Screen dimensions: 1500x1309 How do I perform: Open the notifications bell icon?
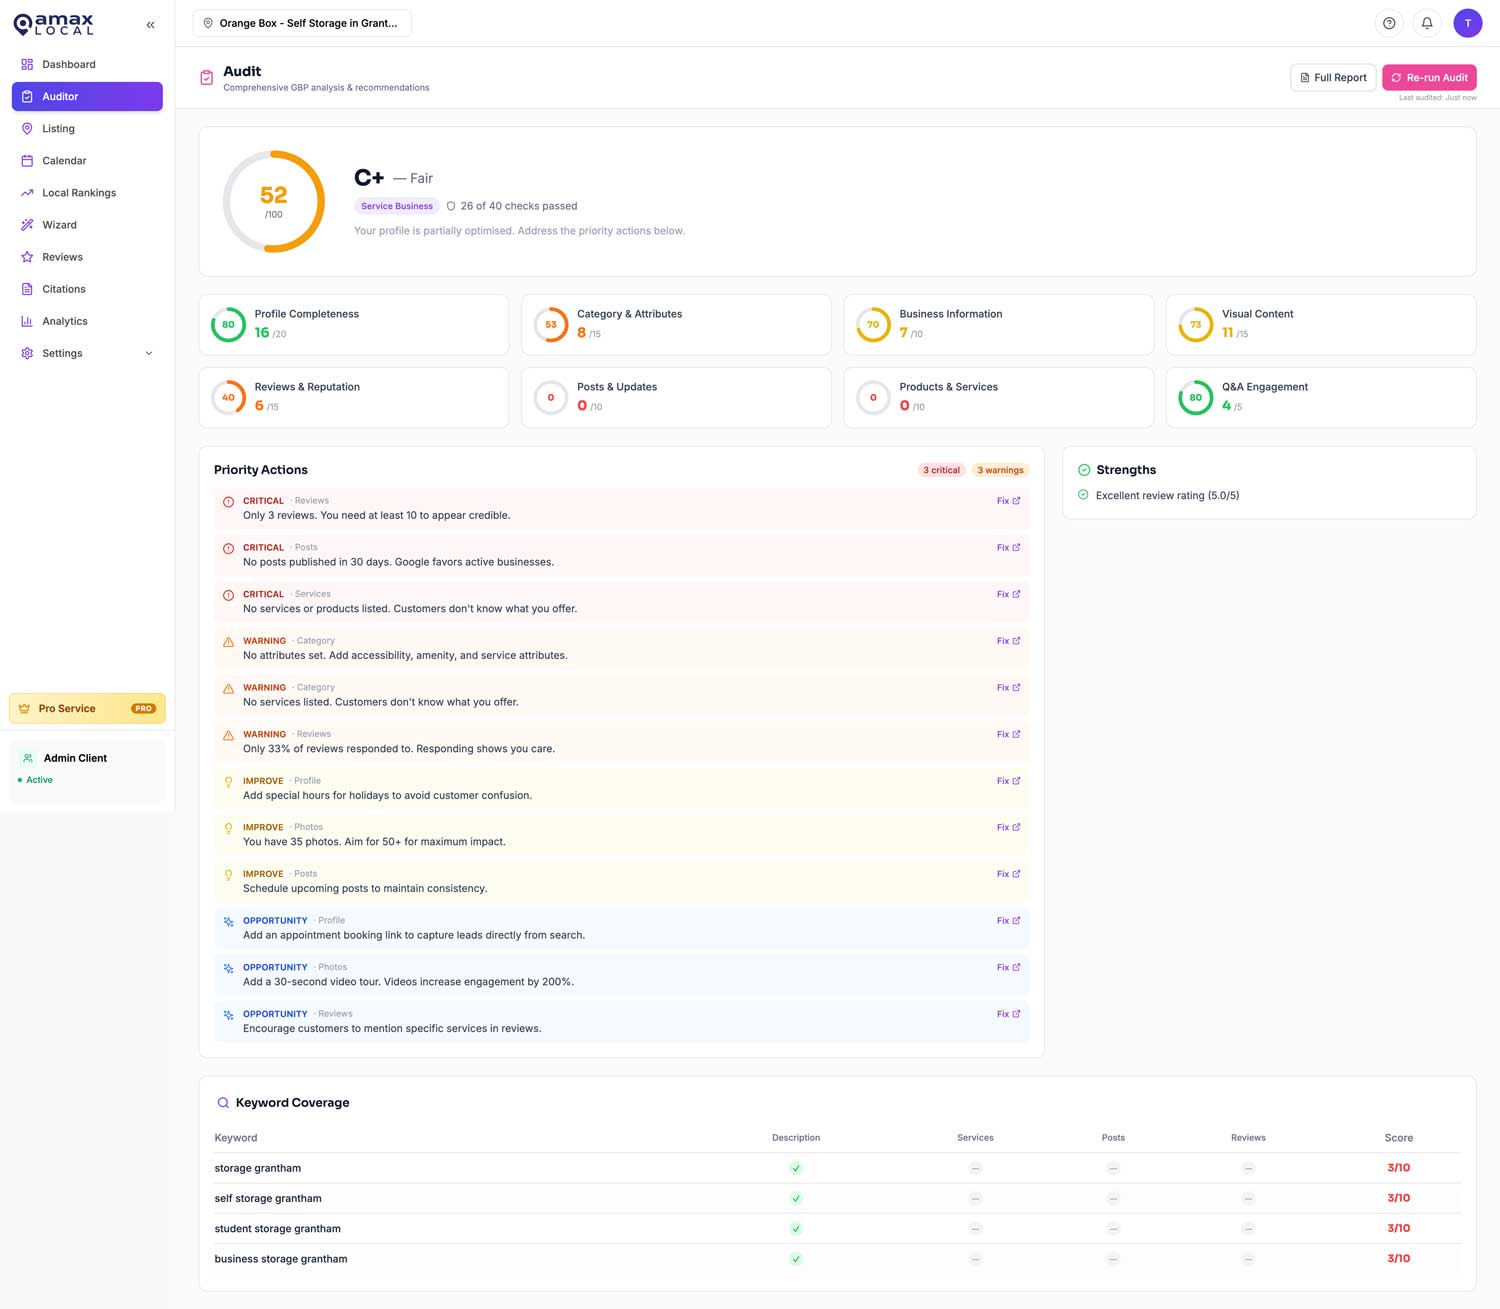click(1427, 23)
